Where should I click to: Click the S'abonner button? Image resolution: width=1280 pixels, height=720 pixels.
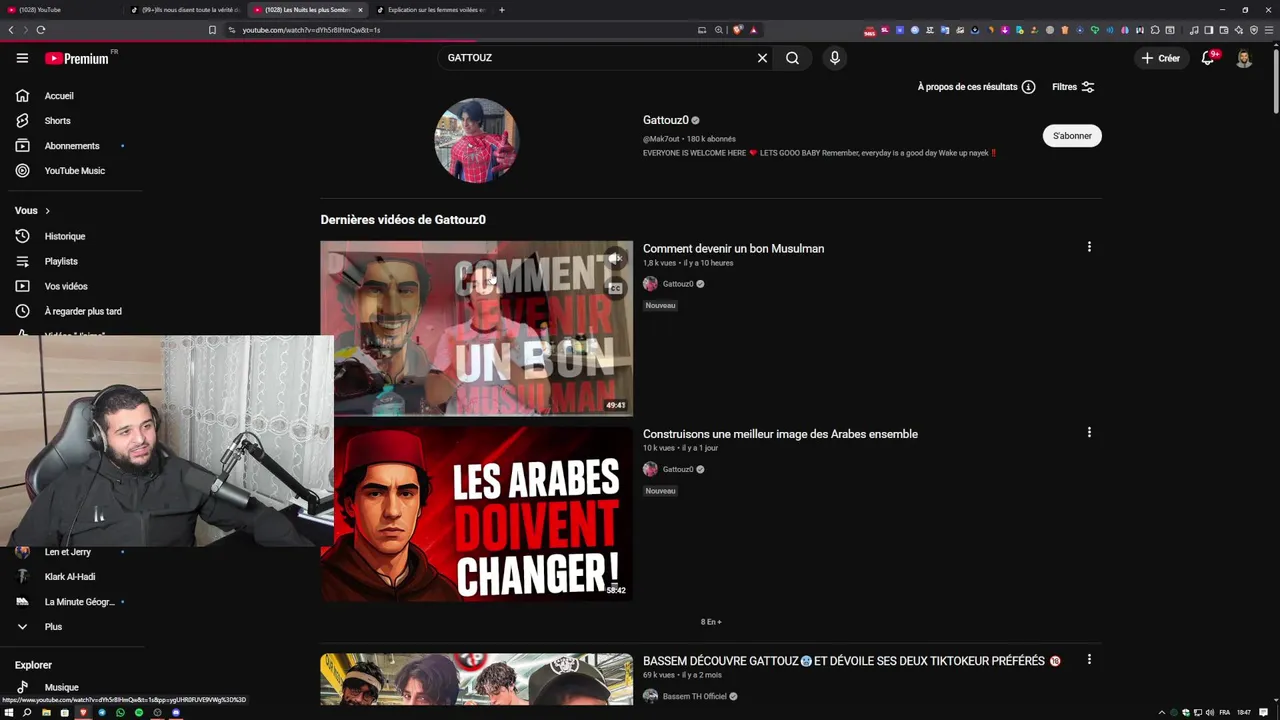pyautogui.click(x=1072, y=136)
